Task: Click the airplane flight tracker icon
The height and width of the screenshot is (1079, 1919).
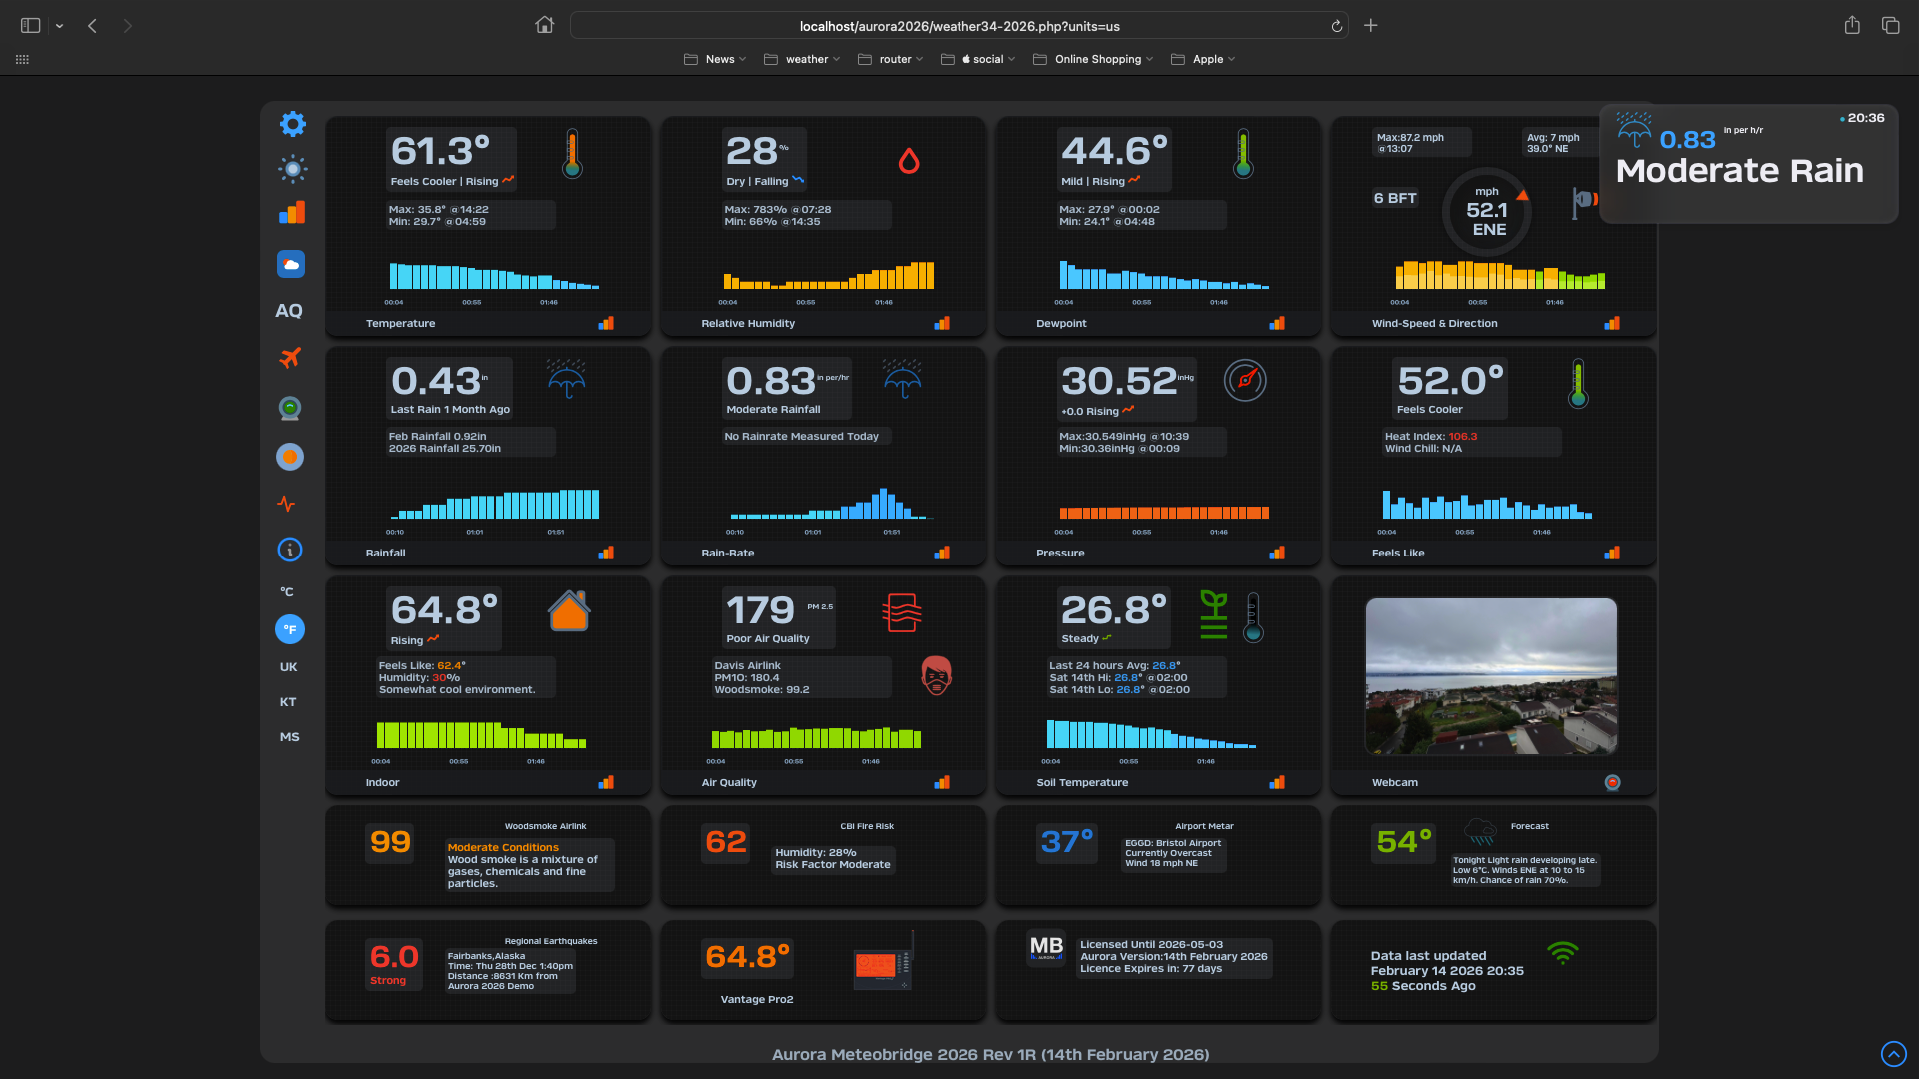Action: pyautogui.click(x=290, y=357)
